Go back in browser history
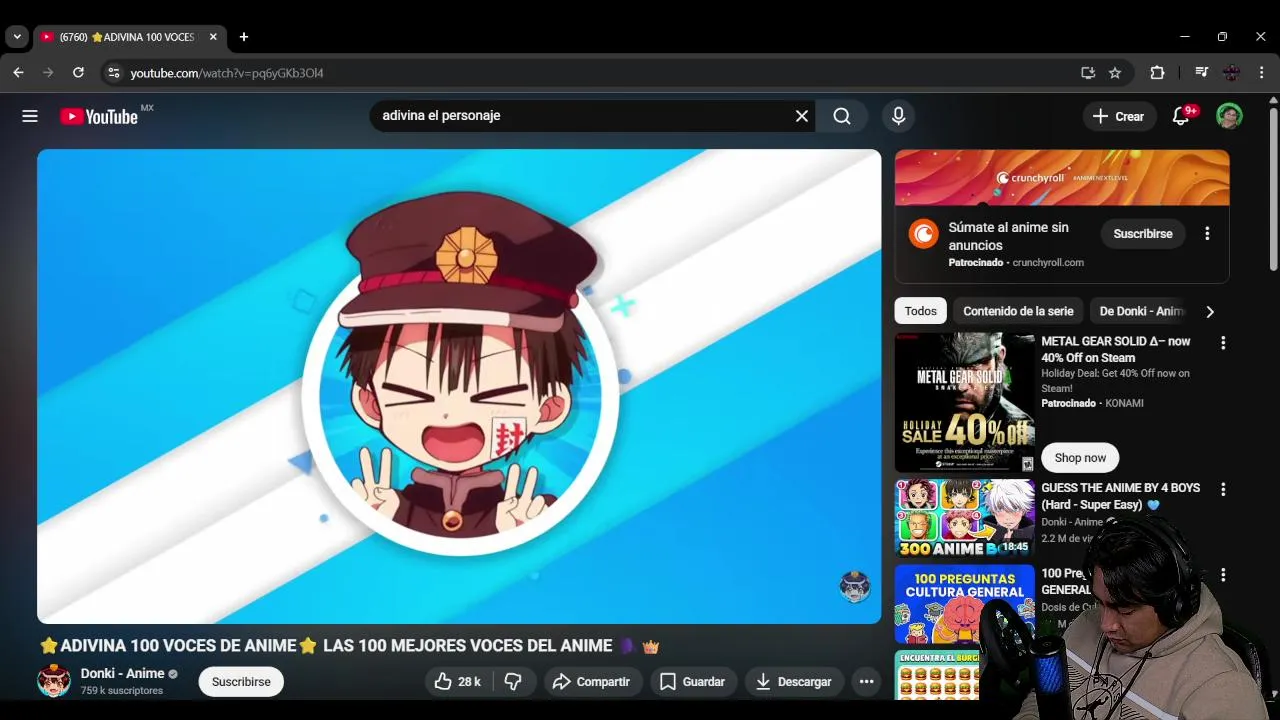The image size is (1280, 720). tap(18, 73)
